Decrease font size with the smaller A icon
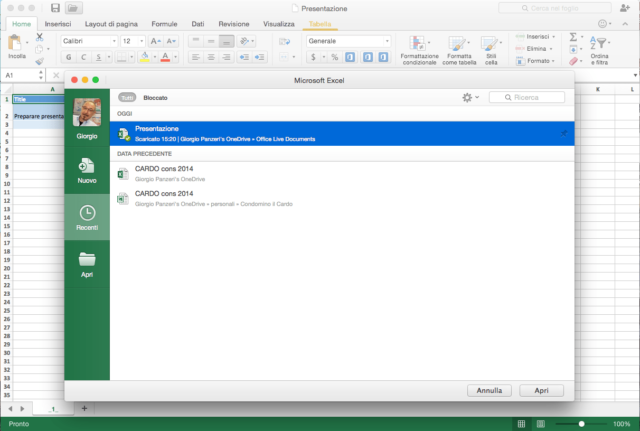 click(x=171, y=41)
